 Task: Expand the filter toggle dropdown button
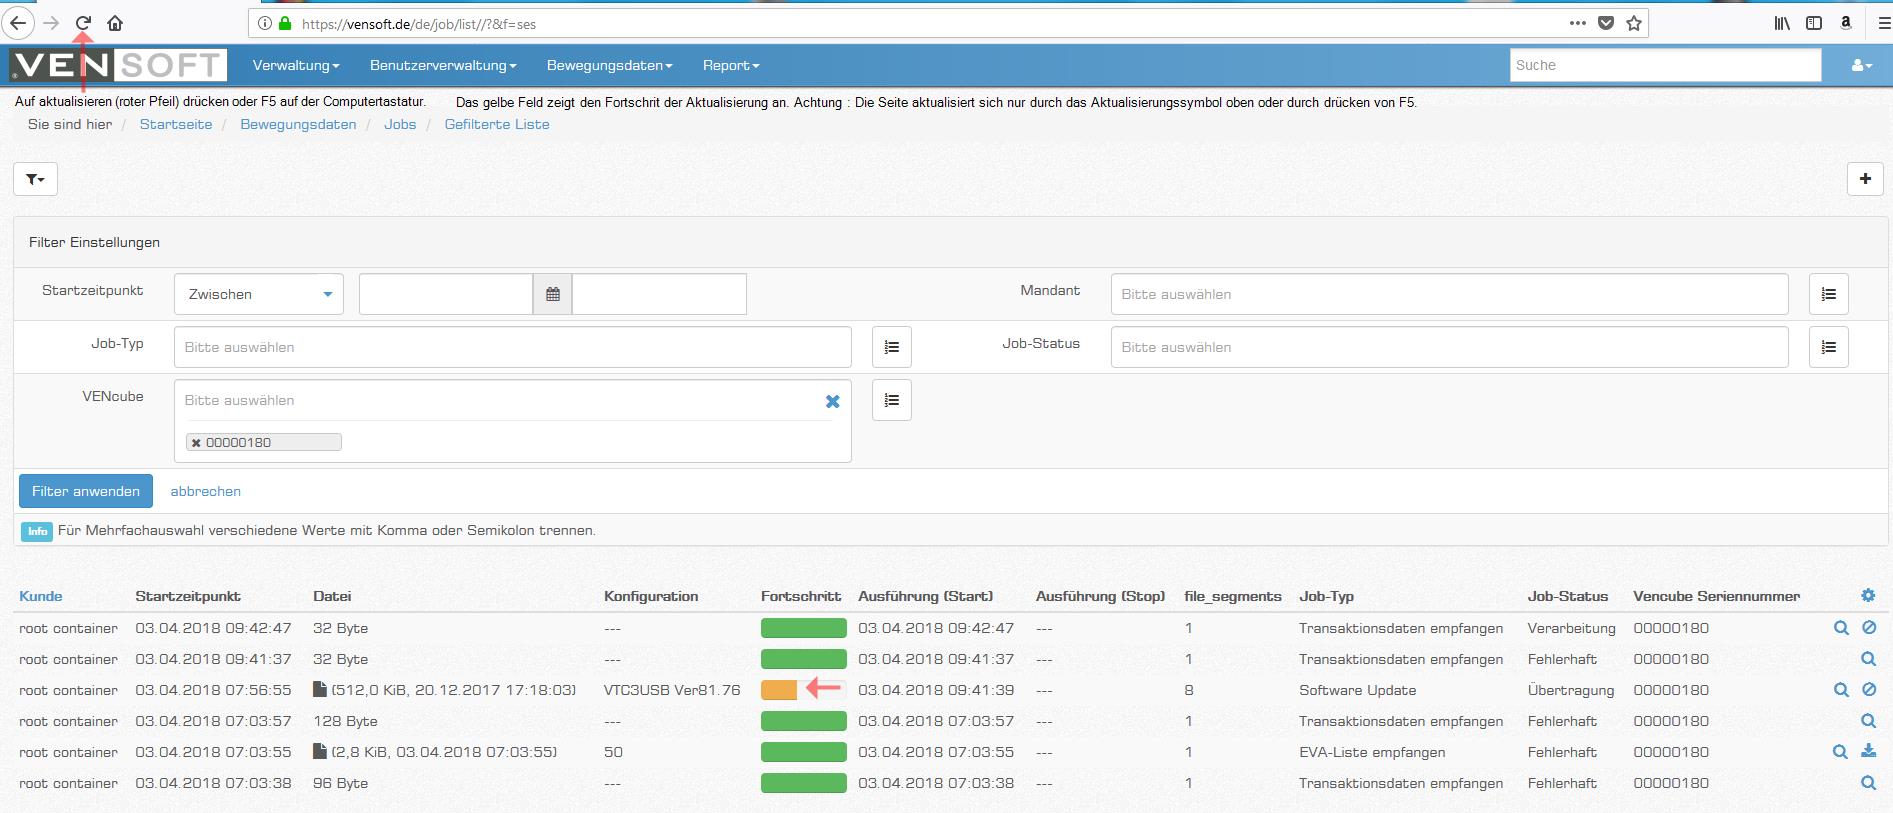click(35, 179)
